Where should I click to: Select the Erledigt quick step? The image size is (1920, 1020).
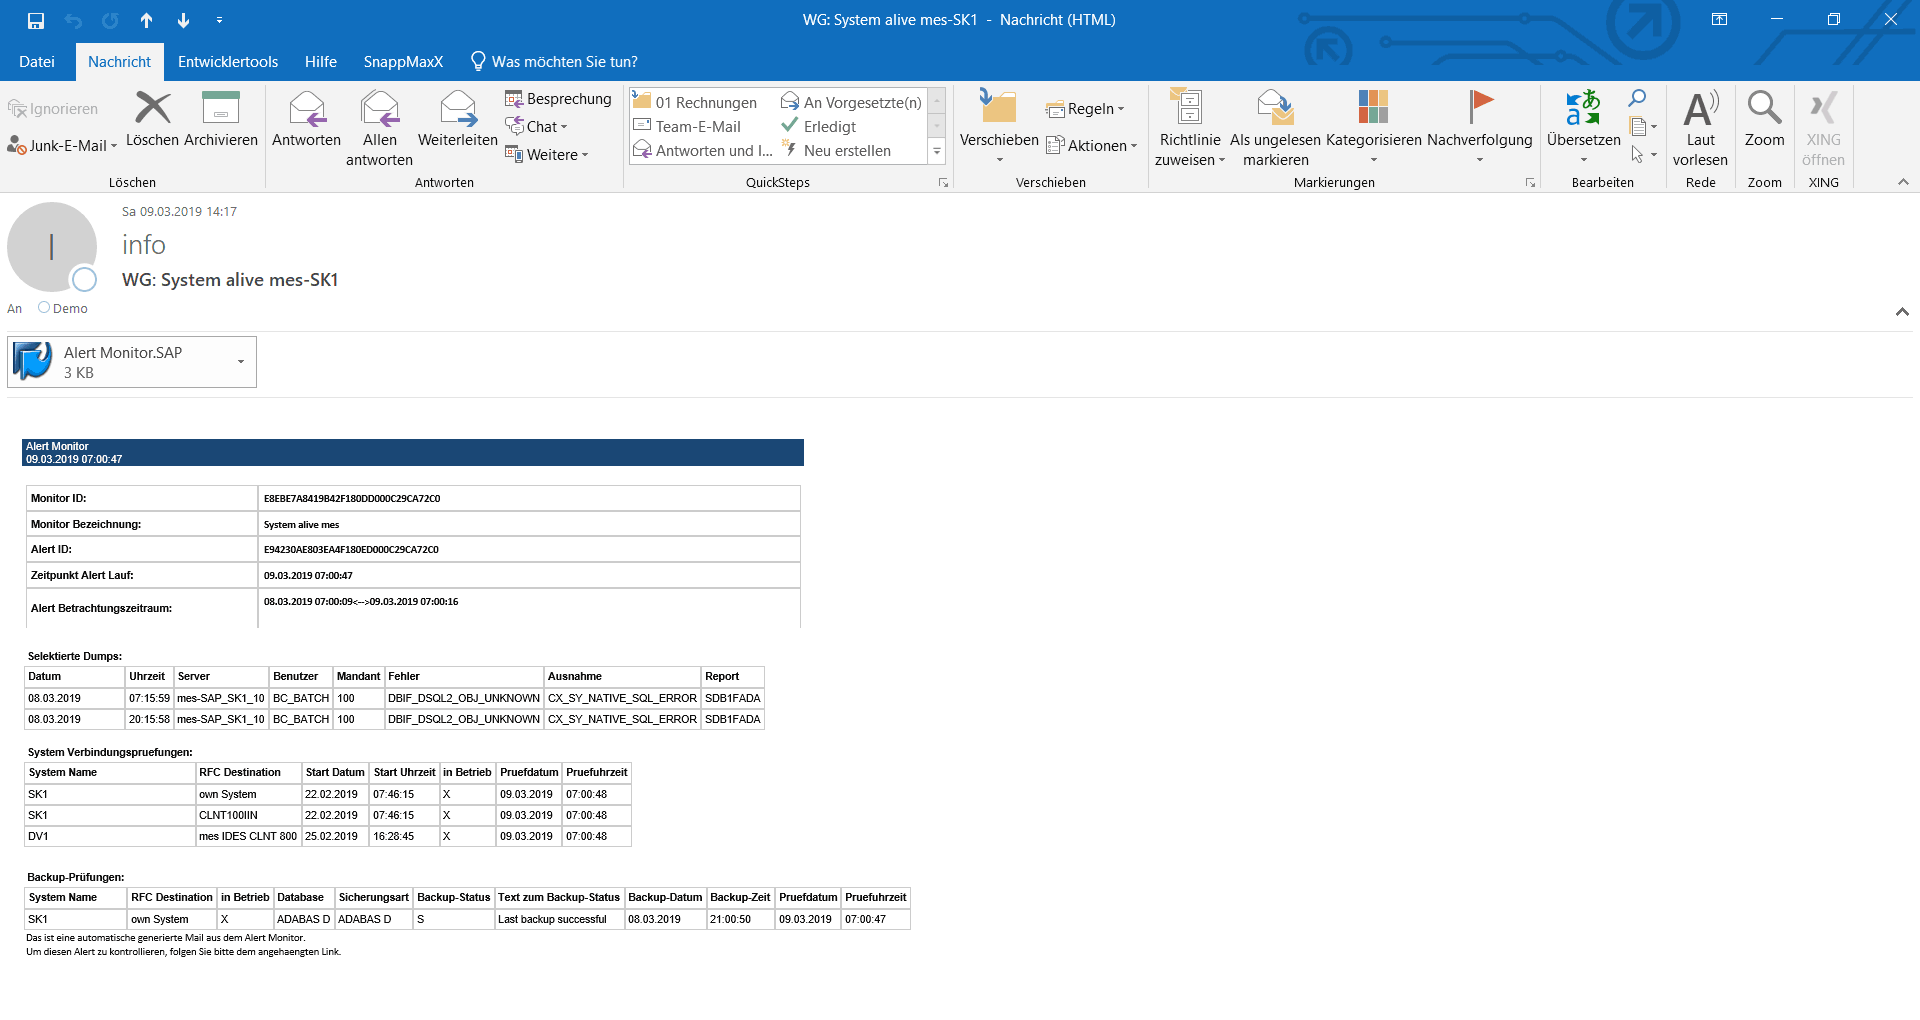tap(819, 127)
